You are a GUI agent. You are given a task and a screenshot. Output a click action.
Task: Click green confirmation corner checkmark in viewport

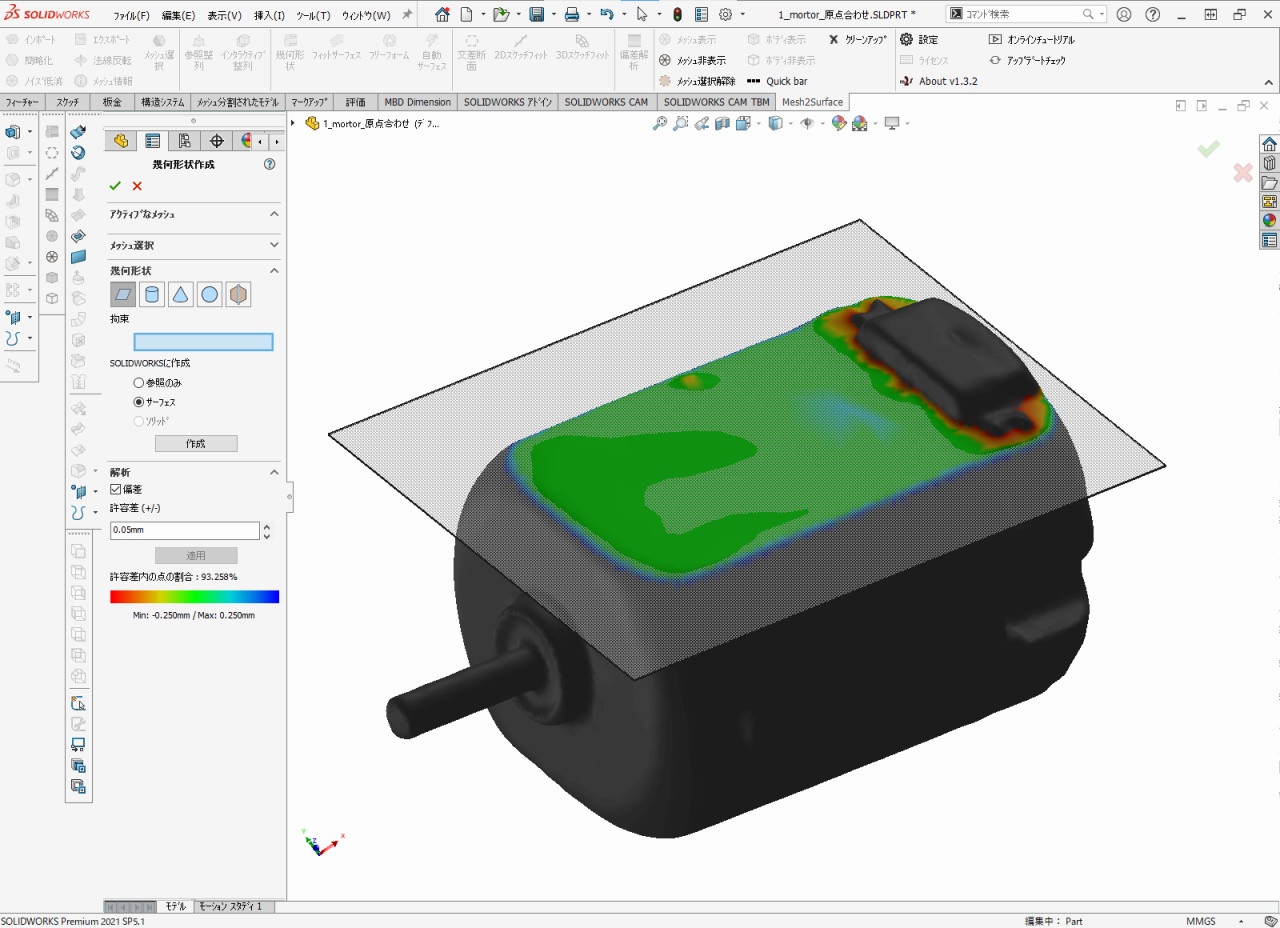pyautogui.click(x=1209, y=149)
